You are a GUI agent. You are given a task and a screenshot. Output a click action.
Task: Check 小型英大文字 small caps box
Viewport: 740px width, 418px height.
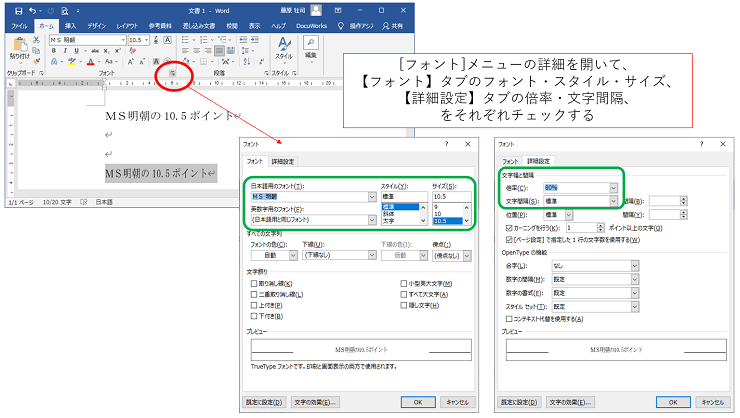(404, 284)
